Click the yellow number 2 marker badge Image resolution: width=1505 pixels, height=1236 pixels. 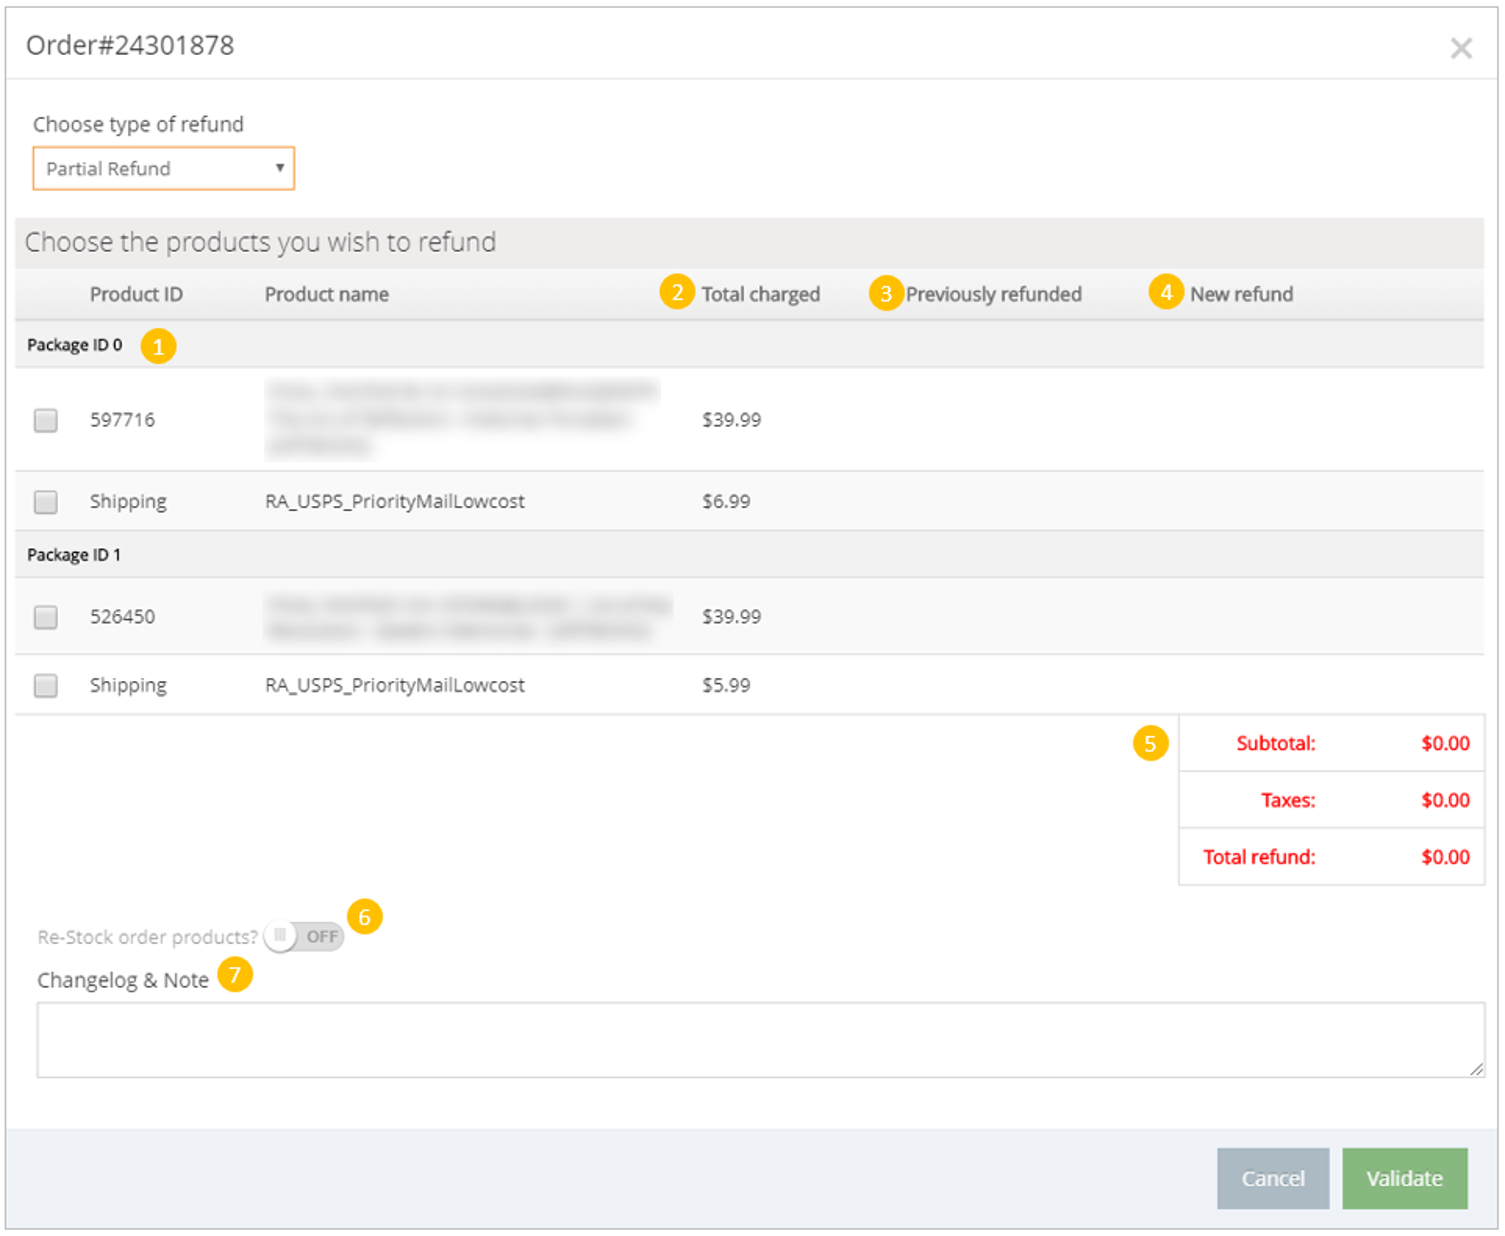(677, 292)
